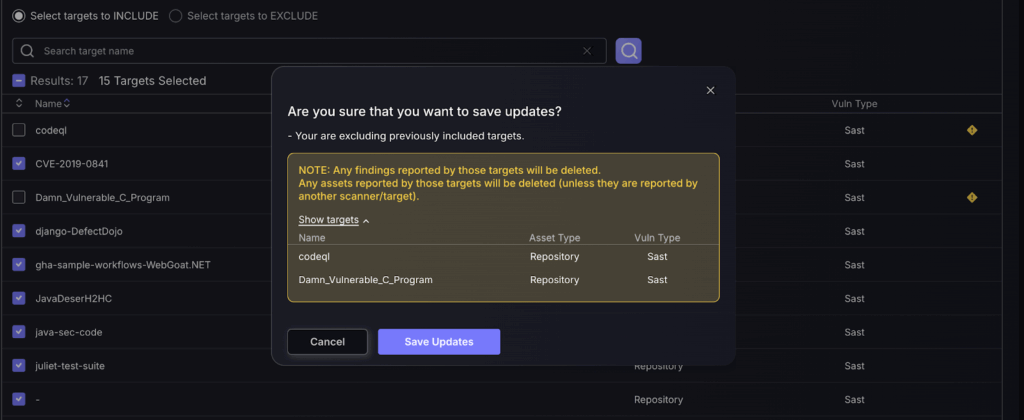Screen dimensions: 1024x420
Task: Uncheck the CVE-2019-0841 checkbox
Action: [19, 163]
